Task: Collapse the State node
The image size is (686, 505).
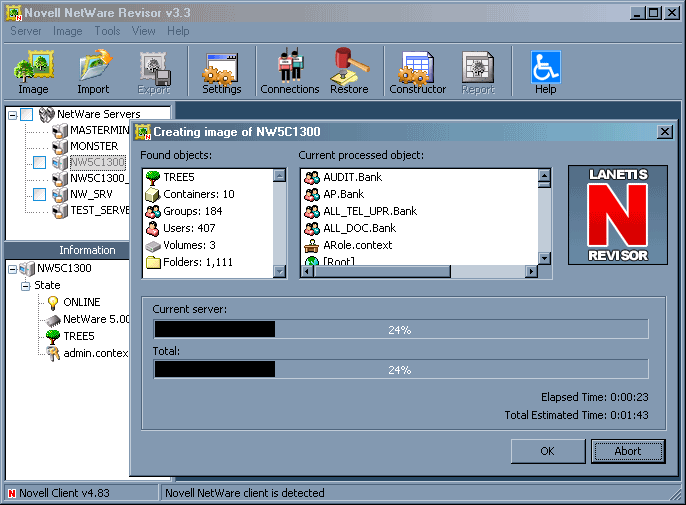Action: click(x=26, y=286)
